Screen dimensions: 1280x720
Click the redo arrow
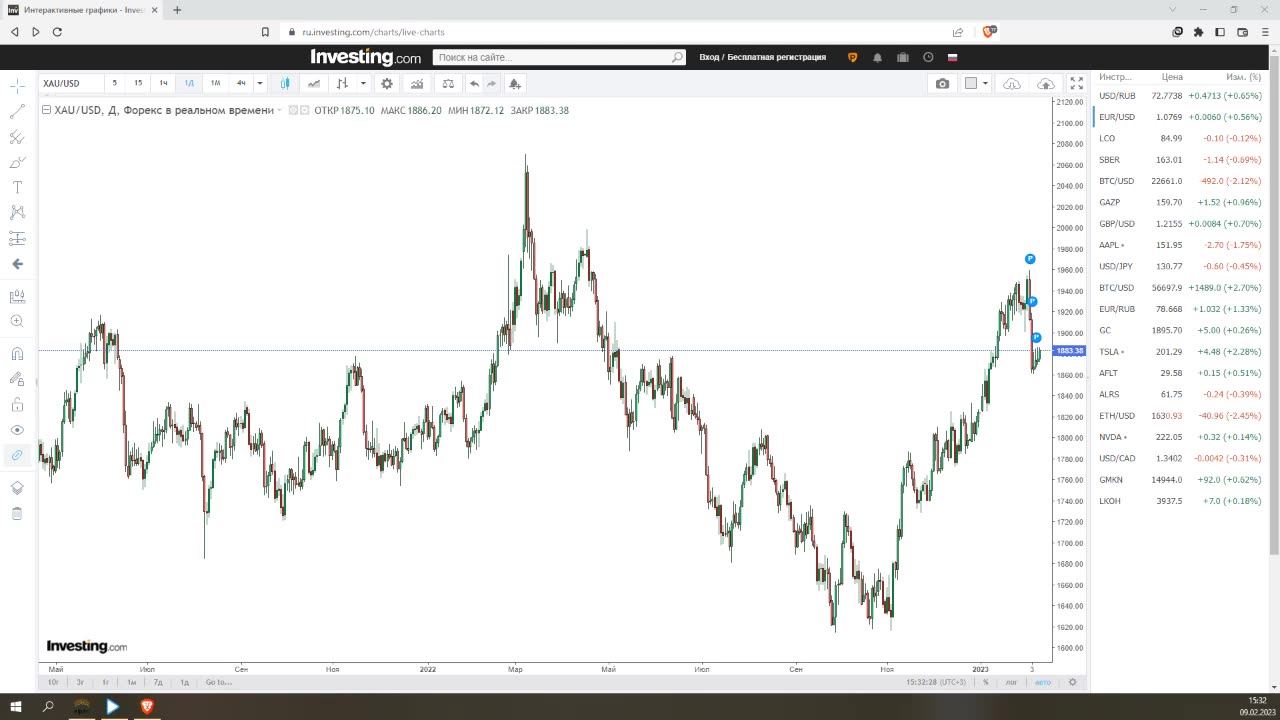pos(491,84)
